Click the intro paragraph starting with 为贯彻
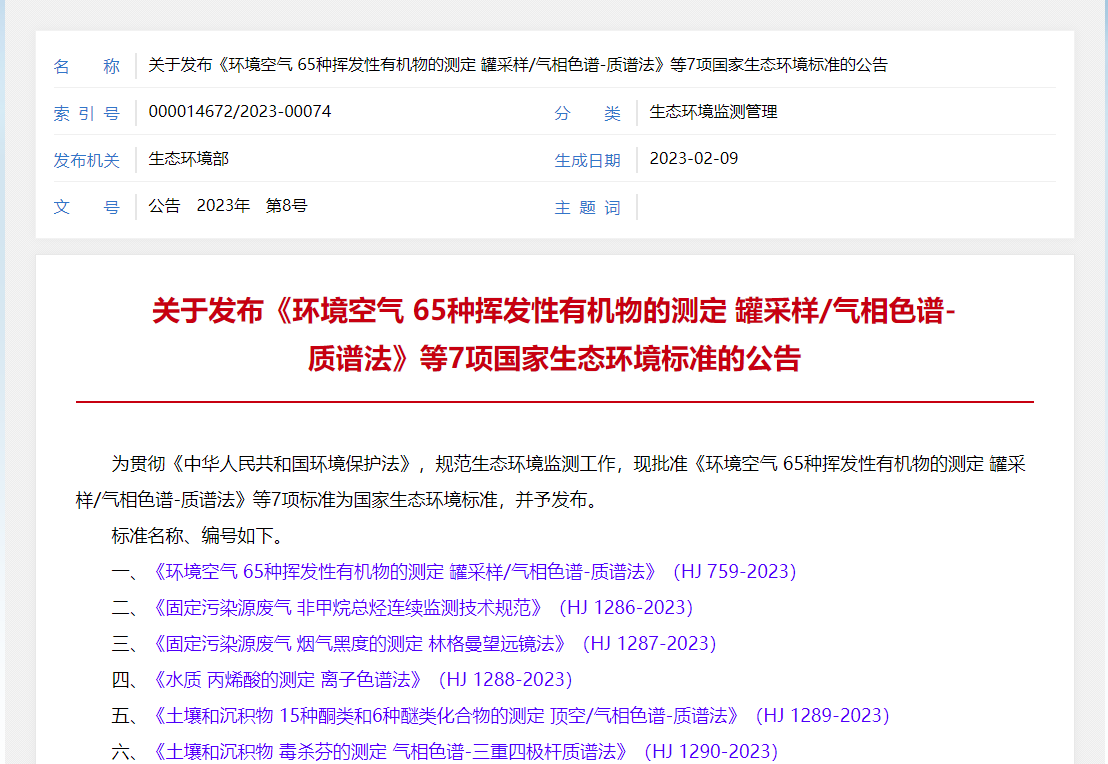 pos(554,481)
